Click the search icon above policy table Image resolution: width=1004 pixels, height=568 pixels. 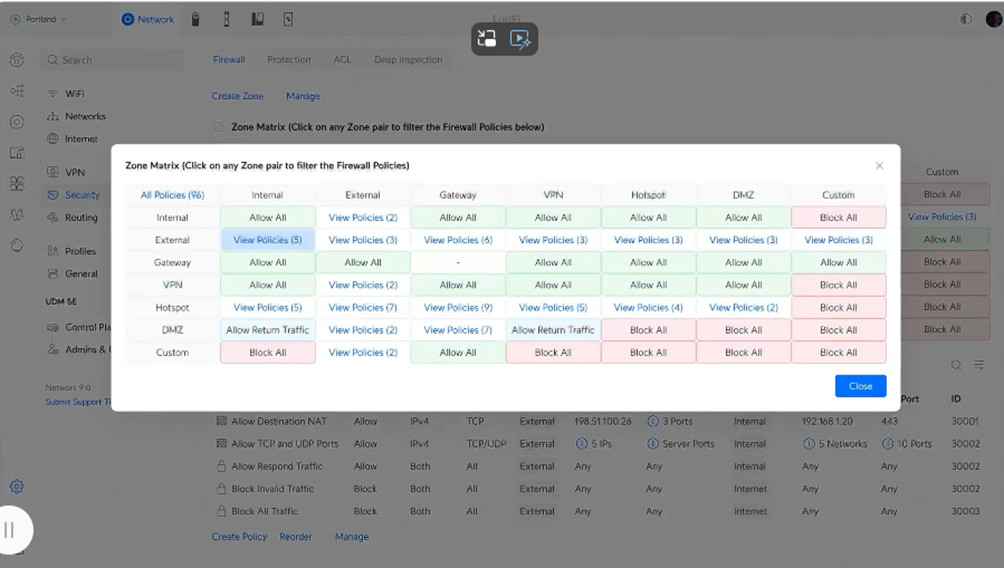point(956,365)
